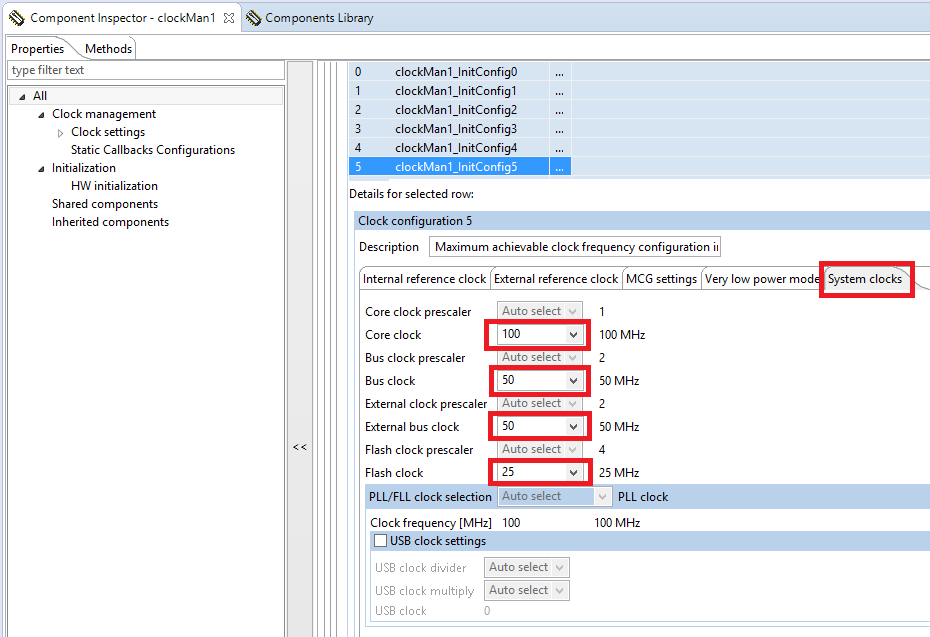The image size is (930, 637).
Task: Collapse the left panel with << button
Action: pos(299,447)
